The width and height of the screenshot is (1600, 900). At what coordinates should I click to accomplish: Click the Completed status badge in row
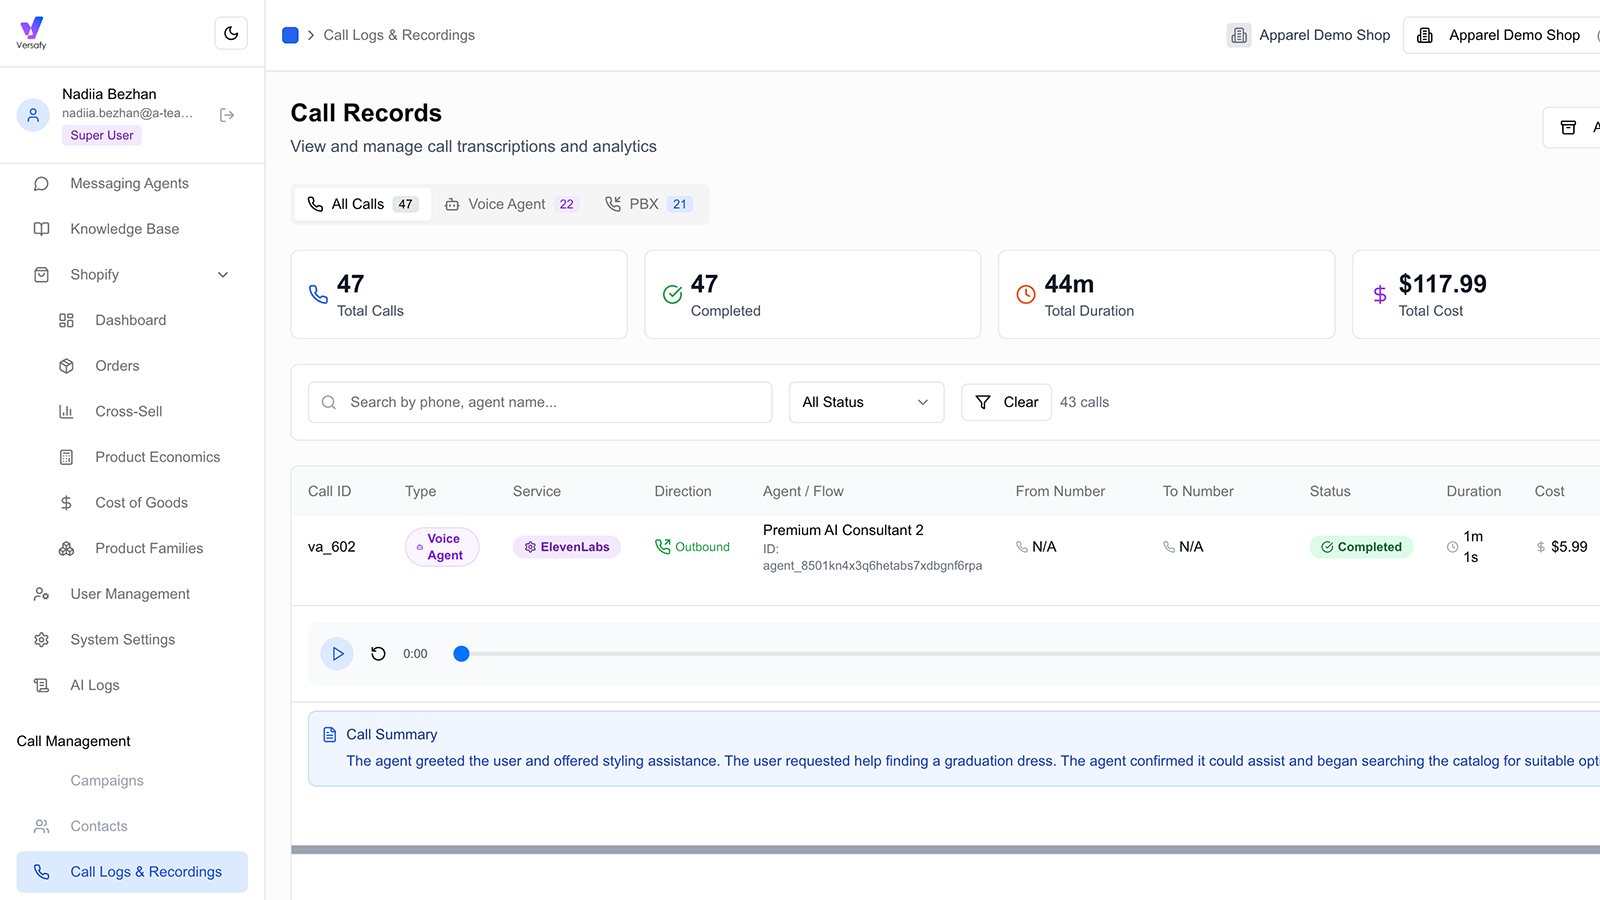click(1361, 547)
